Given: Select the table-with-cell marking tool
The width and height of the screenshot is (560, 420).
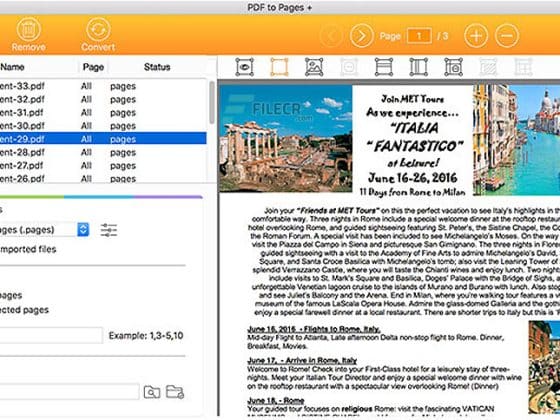Looking at the screenshot, I should (x=453, y=67).
